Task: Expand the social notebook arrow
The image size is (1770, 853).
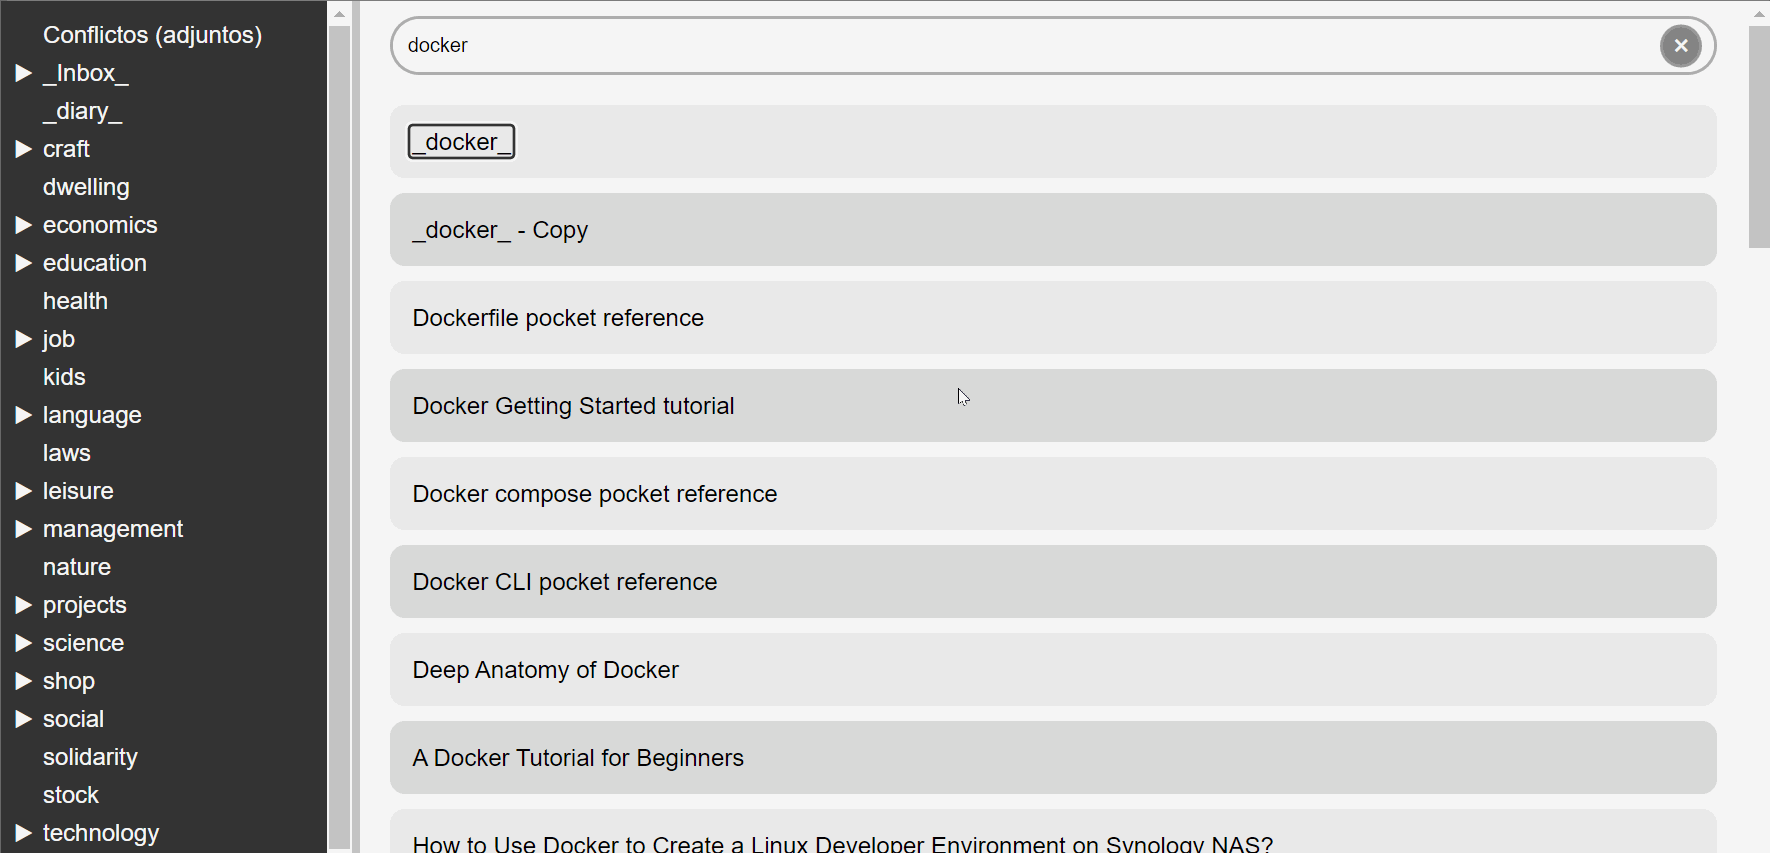Action: coord(24,719)
